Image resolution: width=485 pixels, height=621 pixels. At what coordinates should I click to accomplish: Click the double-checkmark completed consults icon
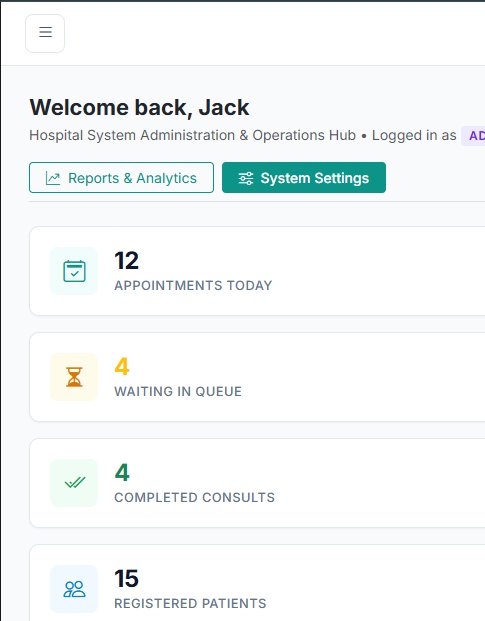coord(75,483)
